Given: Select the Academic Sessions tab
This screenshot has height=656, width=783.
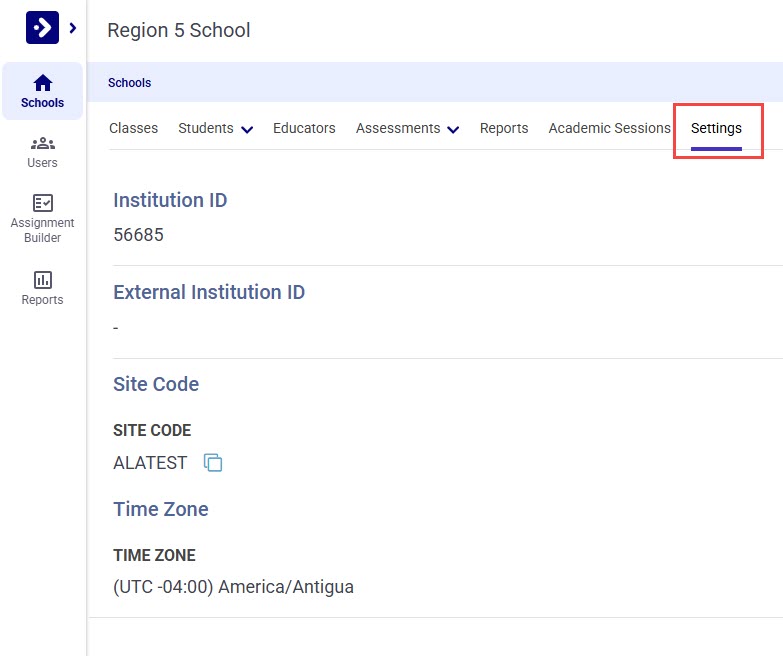Looking at the screenshot, I should click(609, 128).
